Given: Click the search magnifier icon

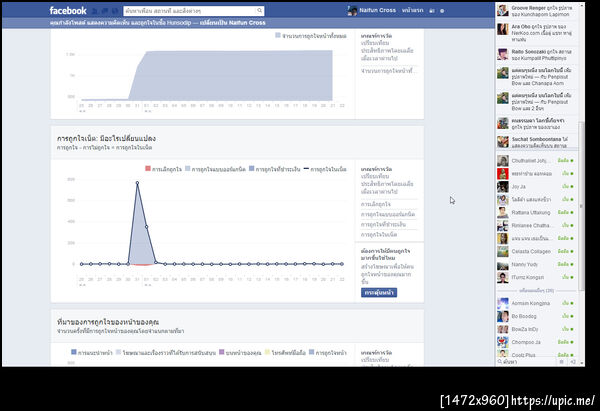Looking at the screenshot, I should (259, 11).
